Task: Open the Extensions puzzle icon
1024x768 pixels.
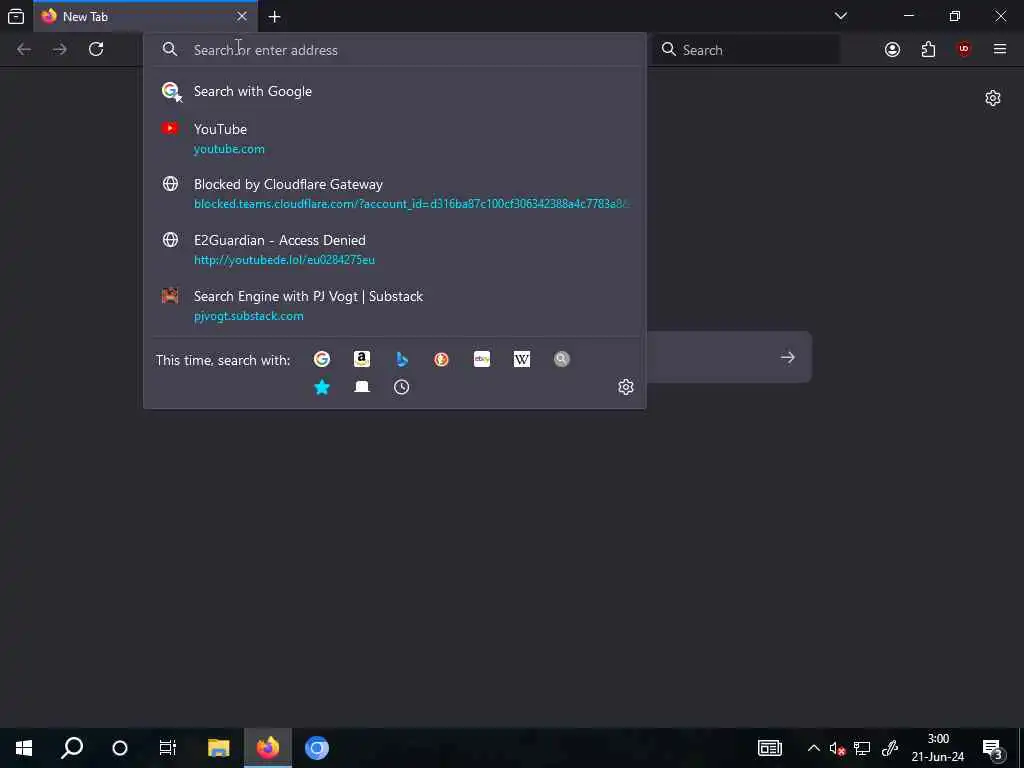Action: coord(928,50)
